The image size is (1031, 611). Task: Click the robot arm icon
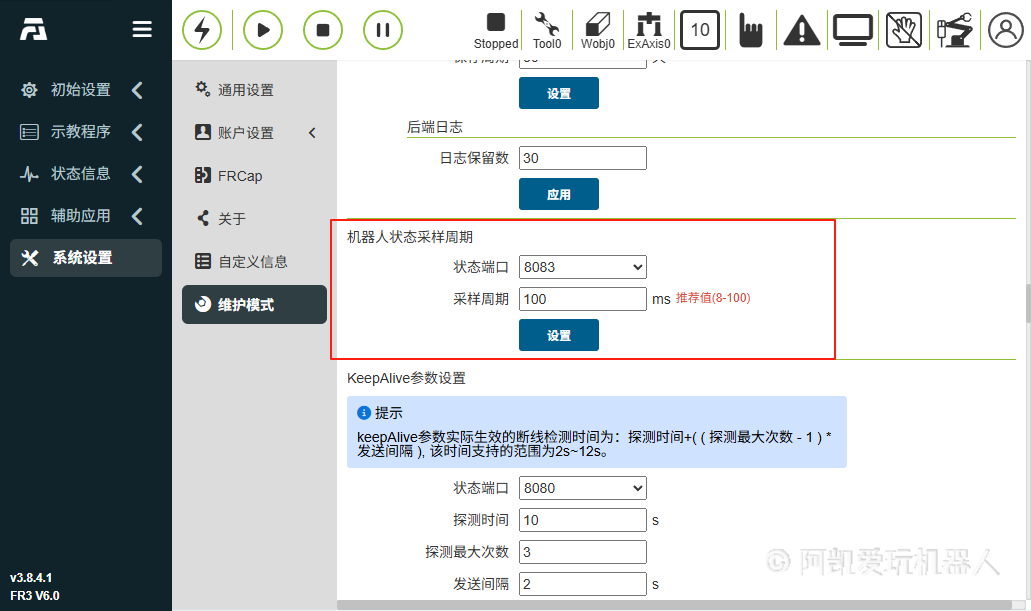point(954,30)
